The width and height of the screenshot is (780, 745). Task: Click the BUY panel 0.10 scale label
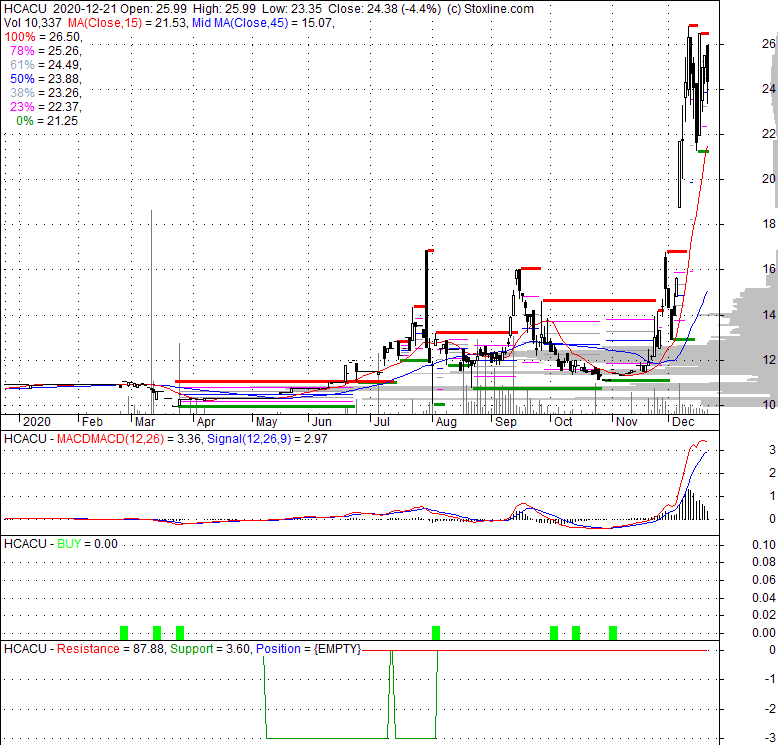pos(764,545)
